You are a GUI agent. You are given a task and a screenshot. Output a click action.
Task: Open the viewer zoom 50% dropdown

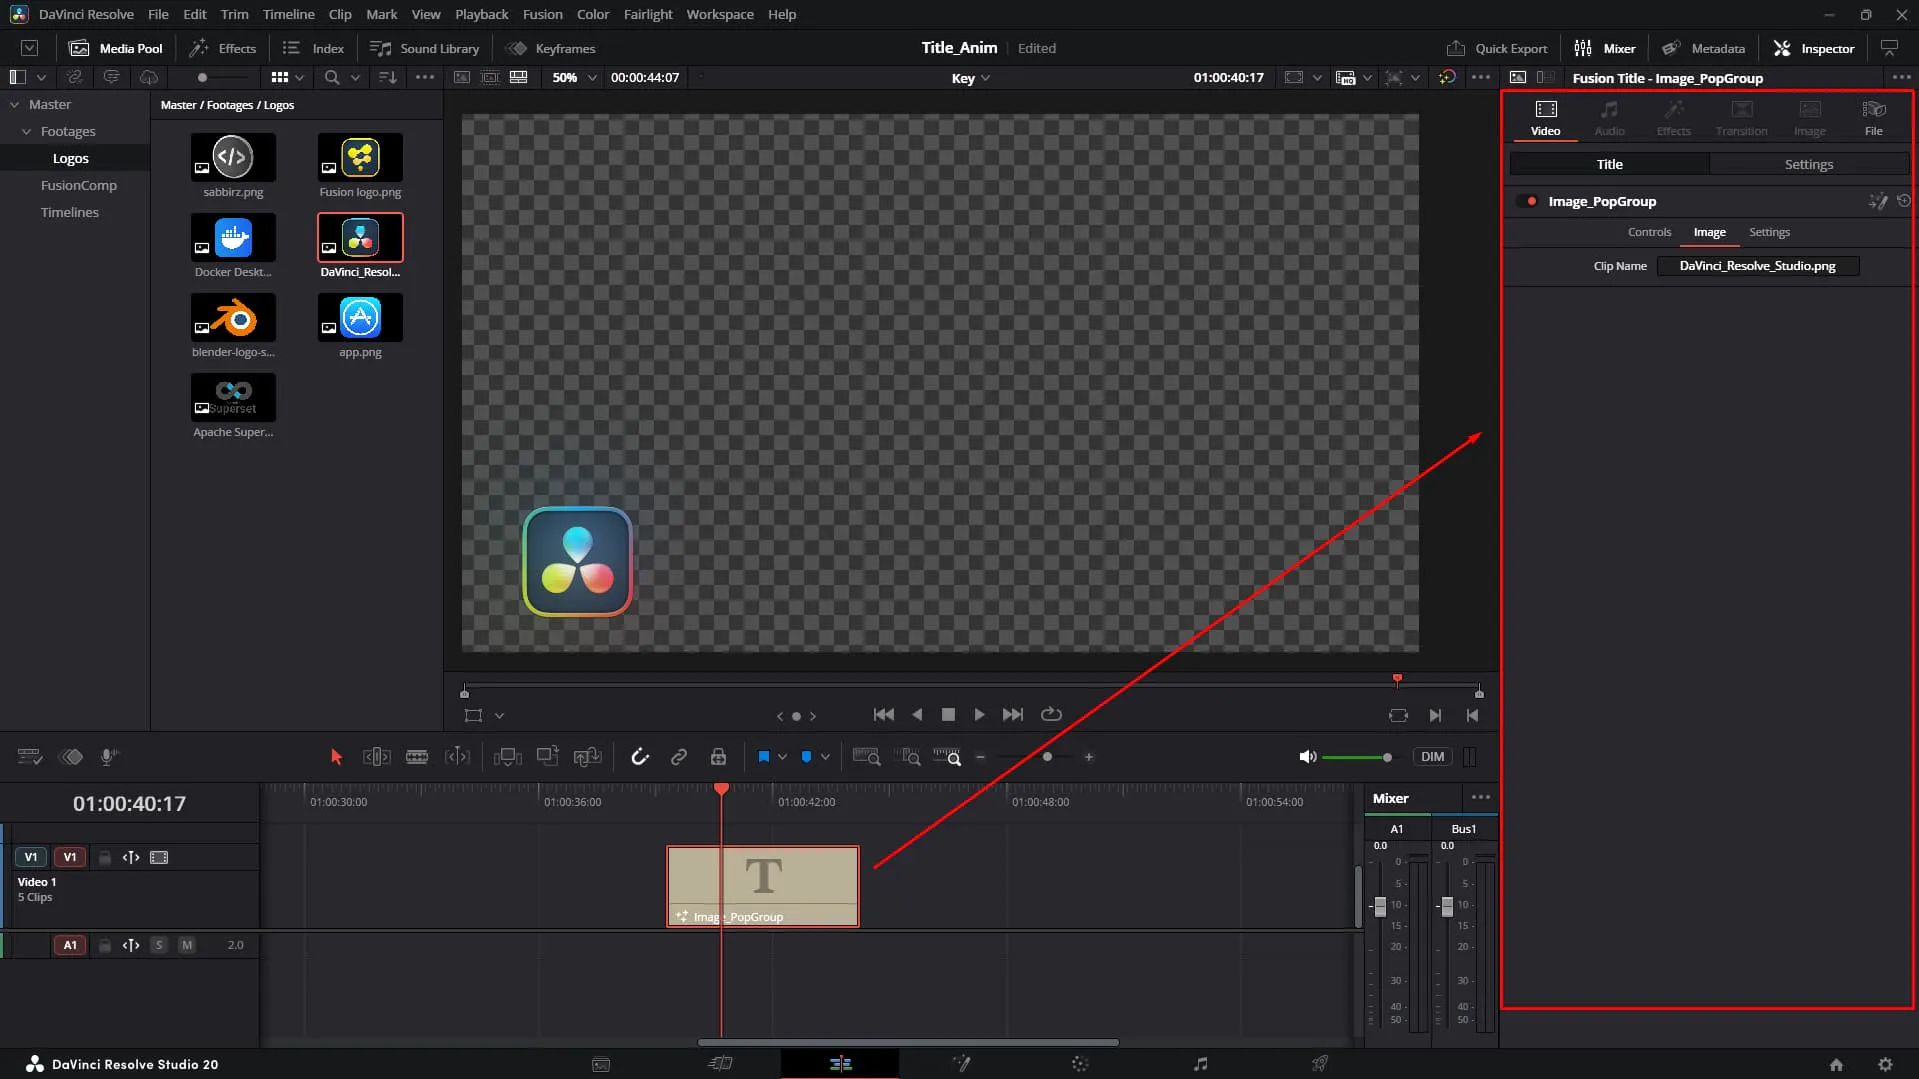[x=575, y=77]
